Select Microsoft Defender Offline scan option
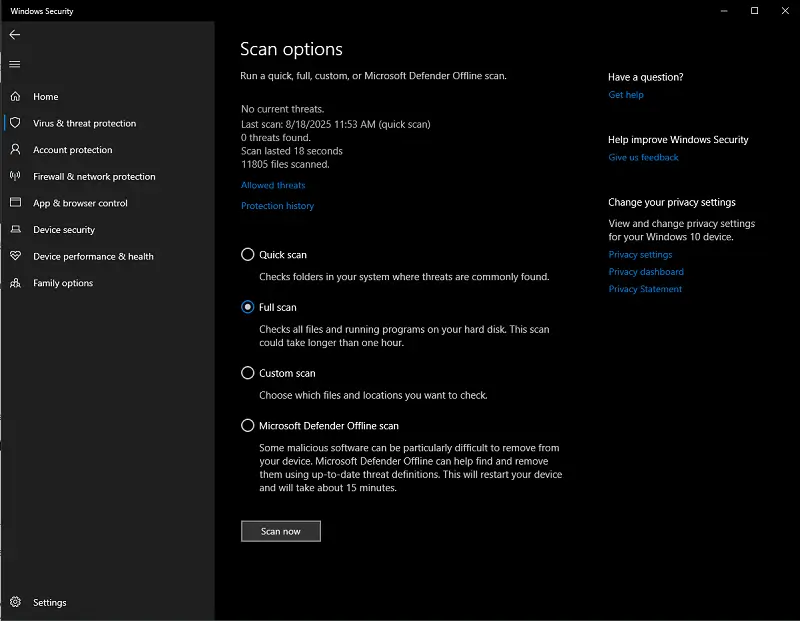 tap(248, 426)
